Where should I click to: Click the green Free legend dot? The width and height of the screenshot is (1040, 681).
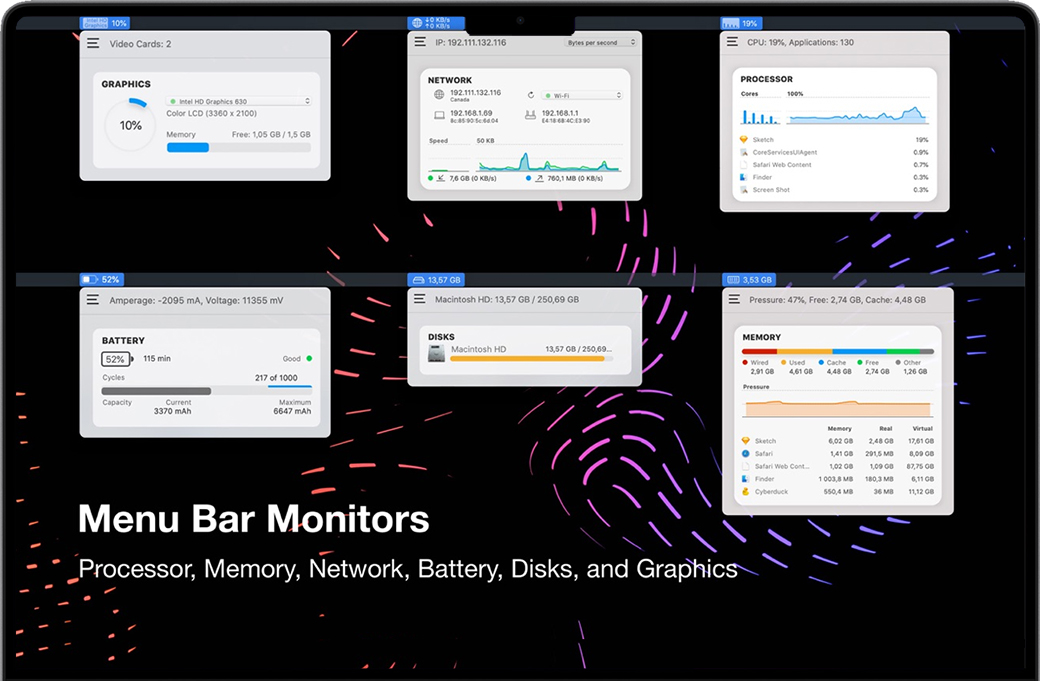(x=860, y=362)
